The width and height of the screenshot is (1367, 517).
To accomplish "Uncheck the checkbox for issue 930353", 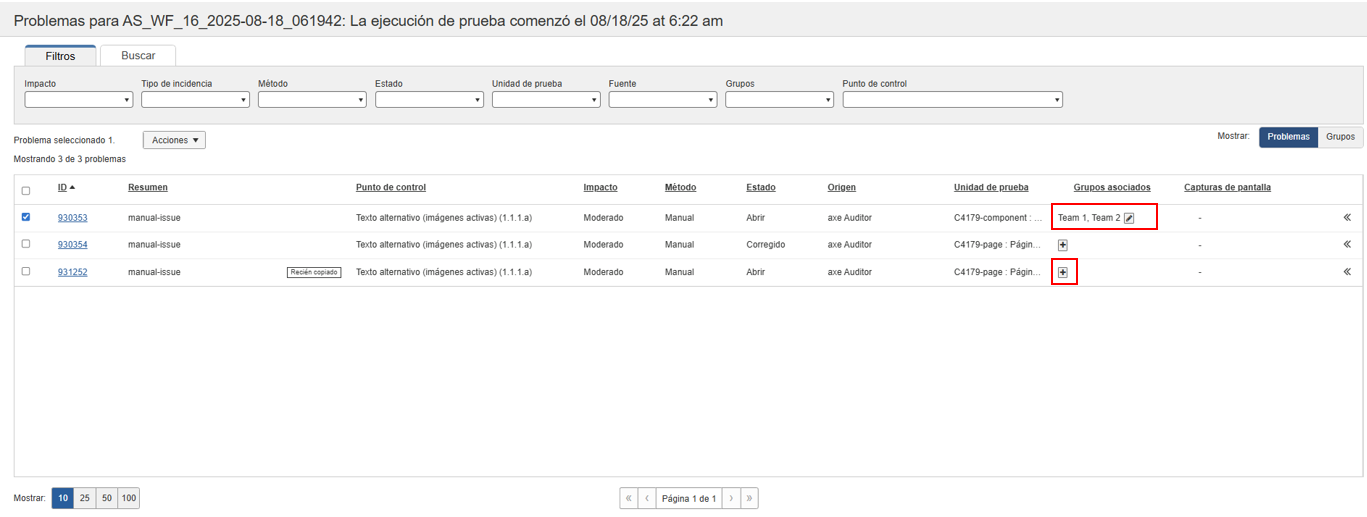I will click(x=26, y=217).
